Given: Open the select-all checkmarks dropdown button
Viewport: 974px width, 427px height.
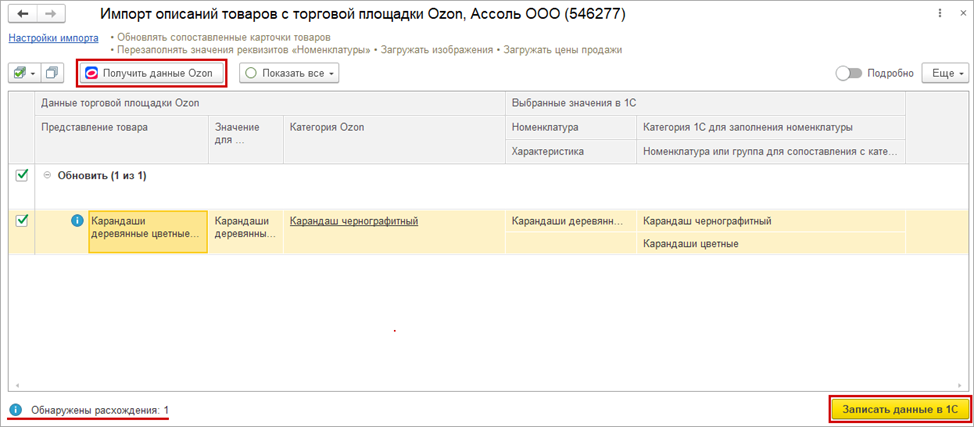Looking at the screenshot, I should [x=23, y=73].
